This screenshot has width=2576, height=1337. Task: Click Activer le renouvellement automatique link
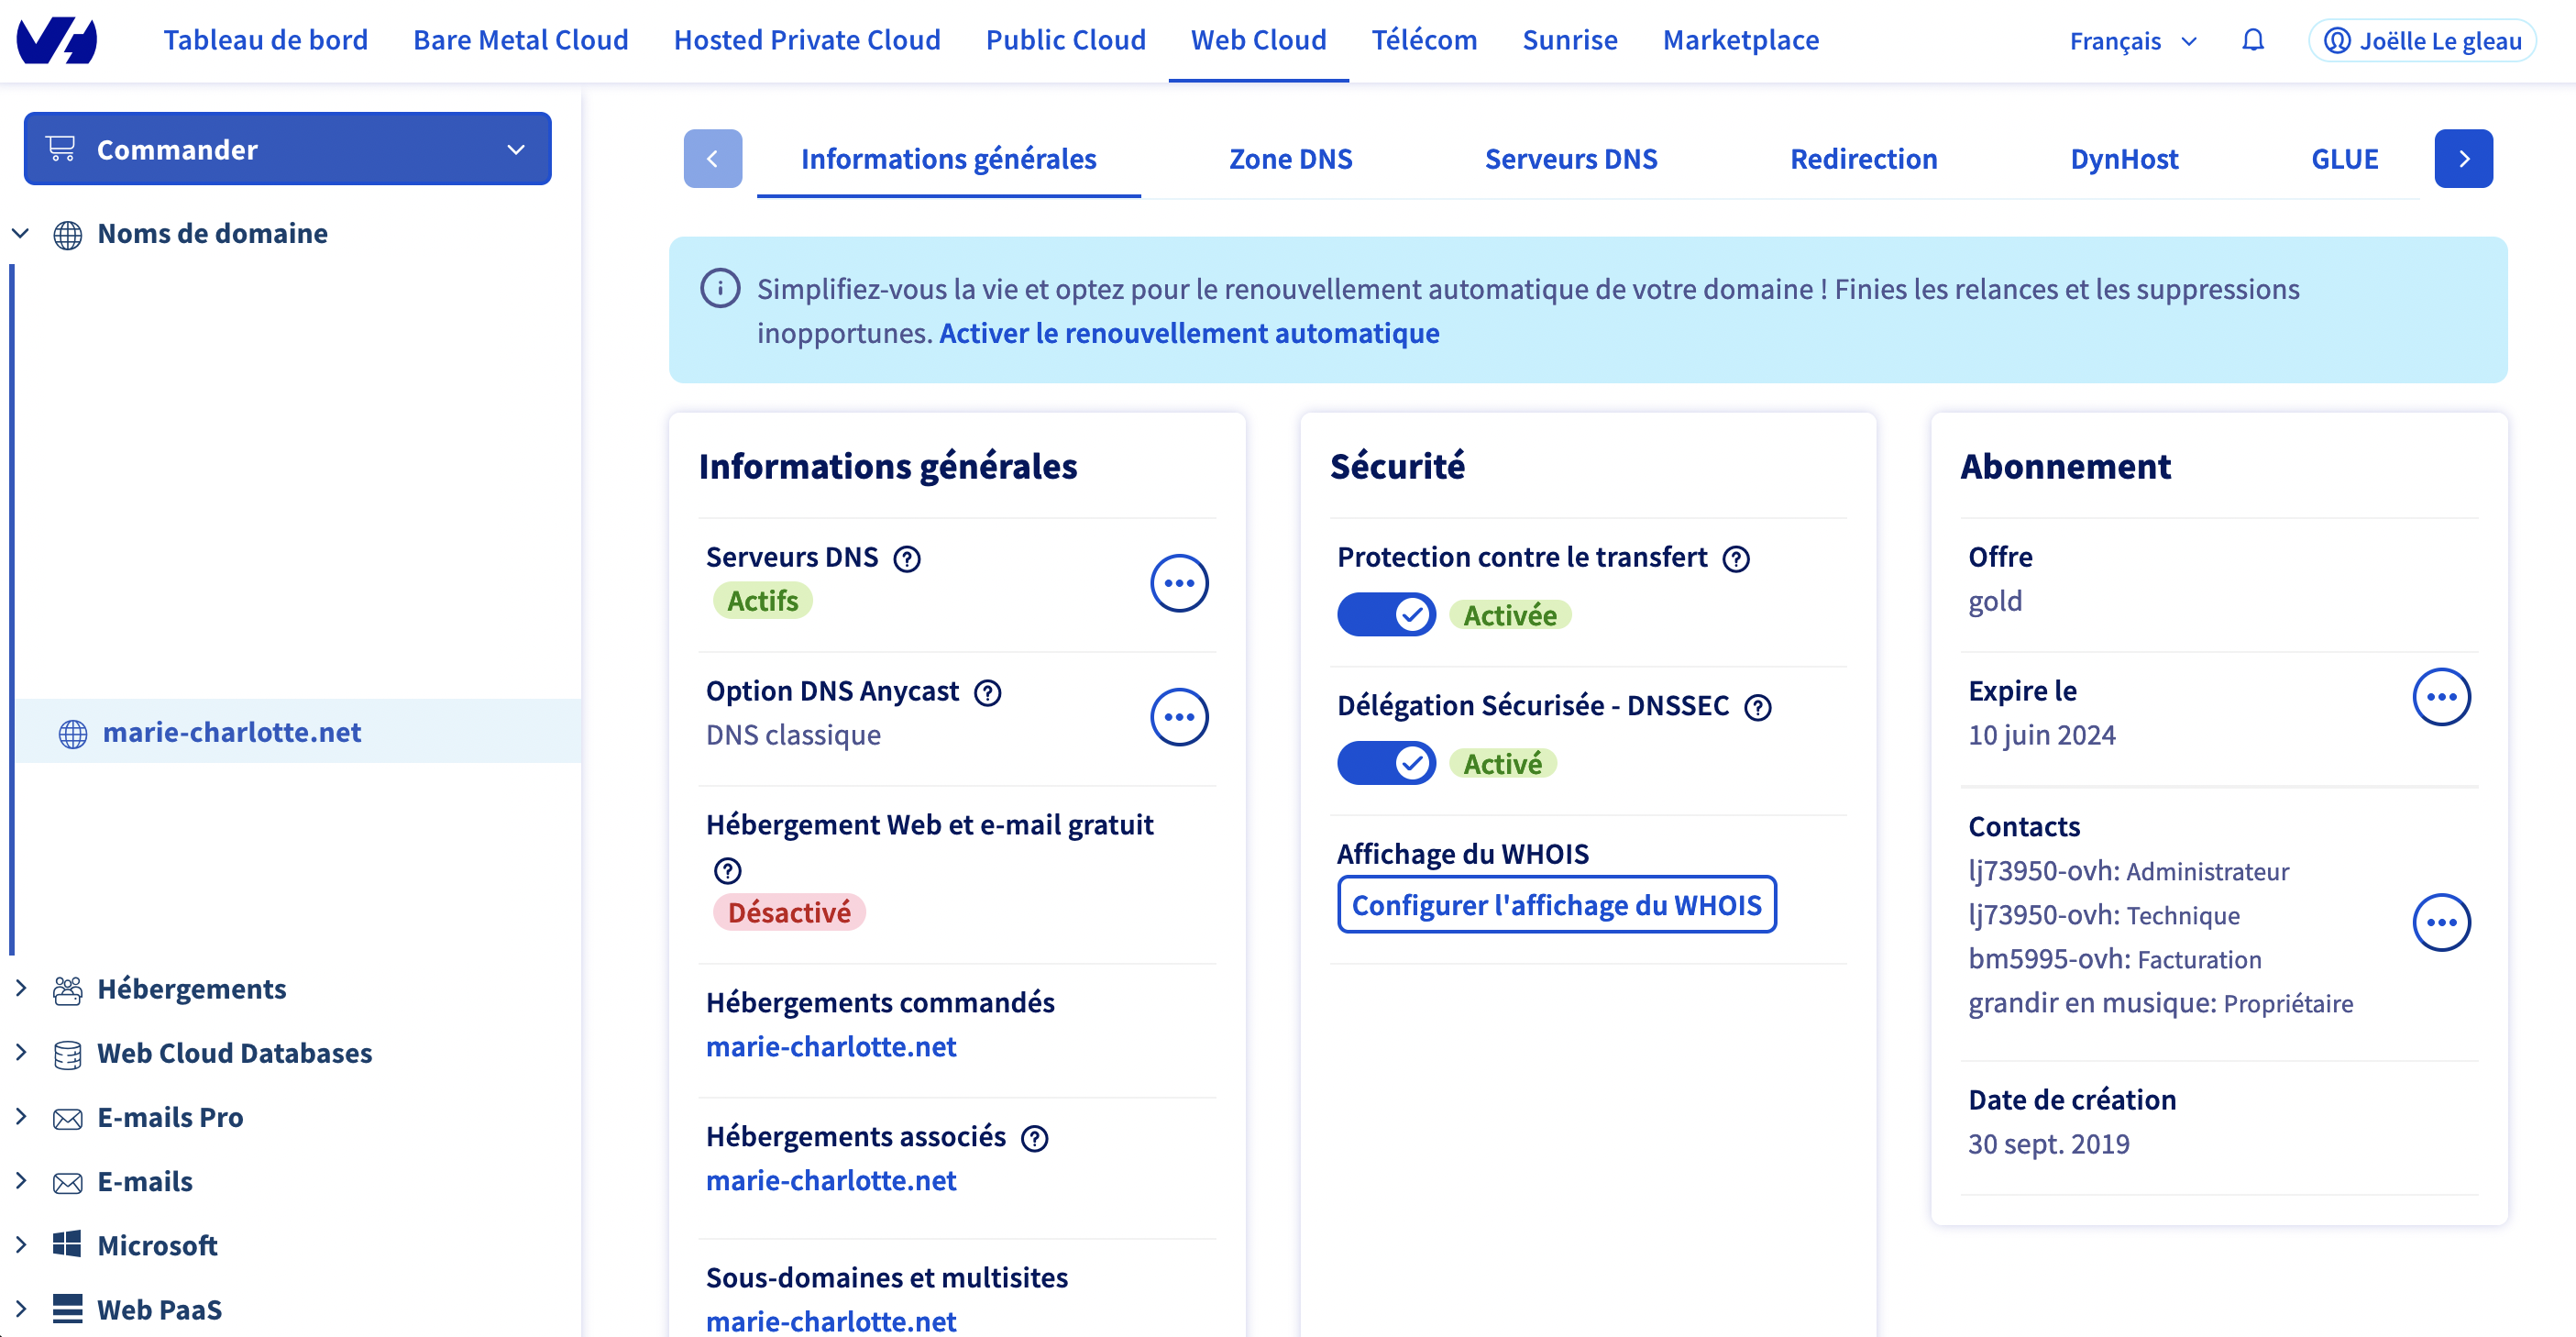tap(1189, 333)
